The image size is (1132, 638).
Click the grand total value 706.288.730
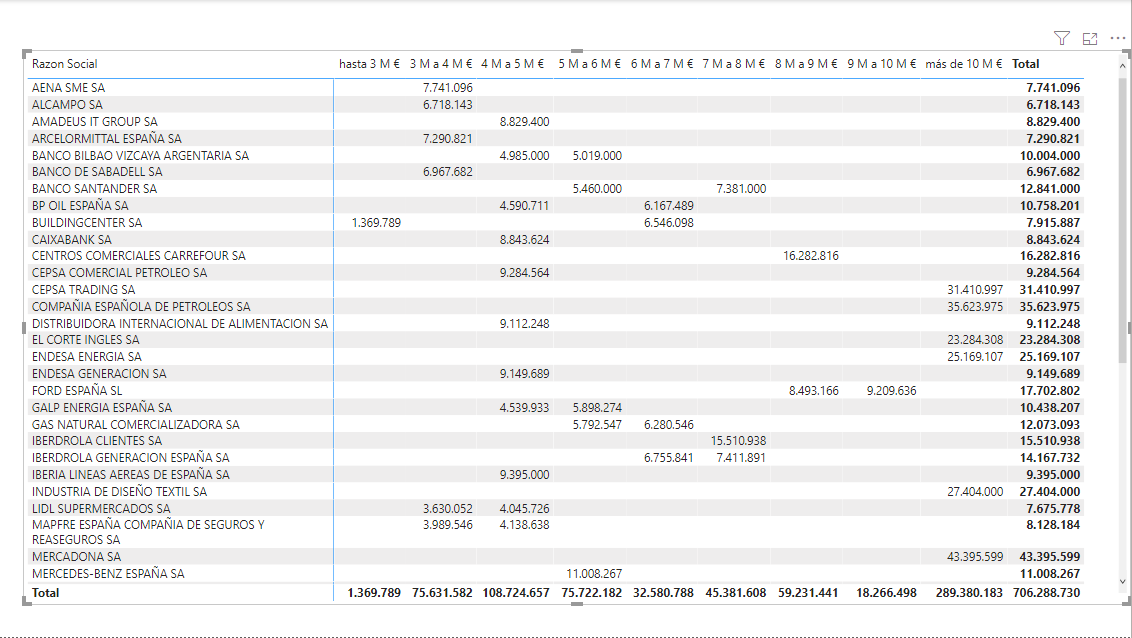pos(1045,593)
